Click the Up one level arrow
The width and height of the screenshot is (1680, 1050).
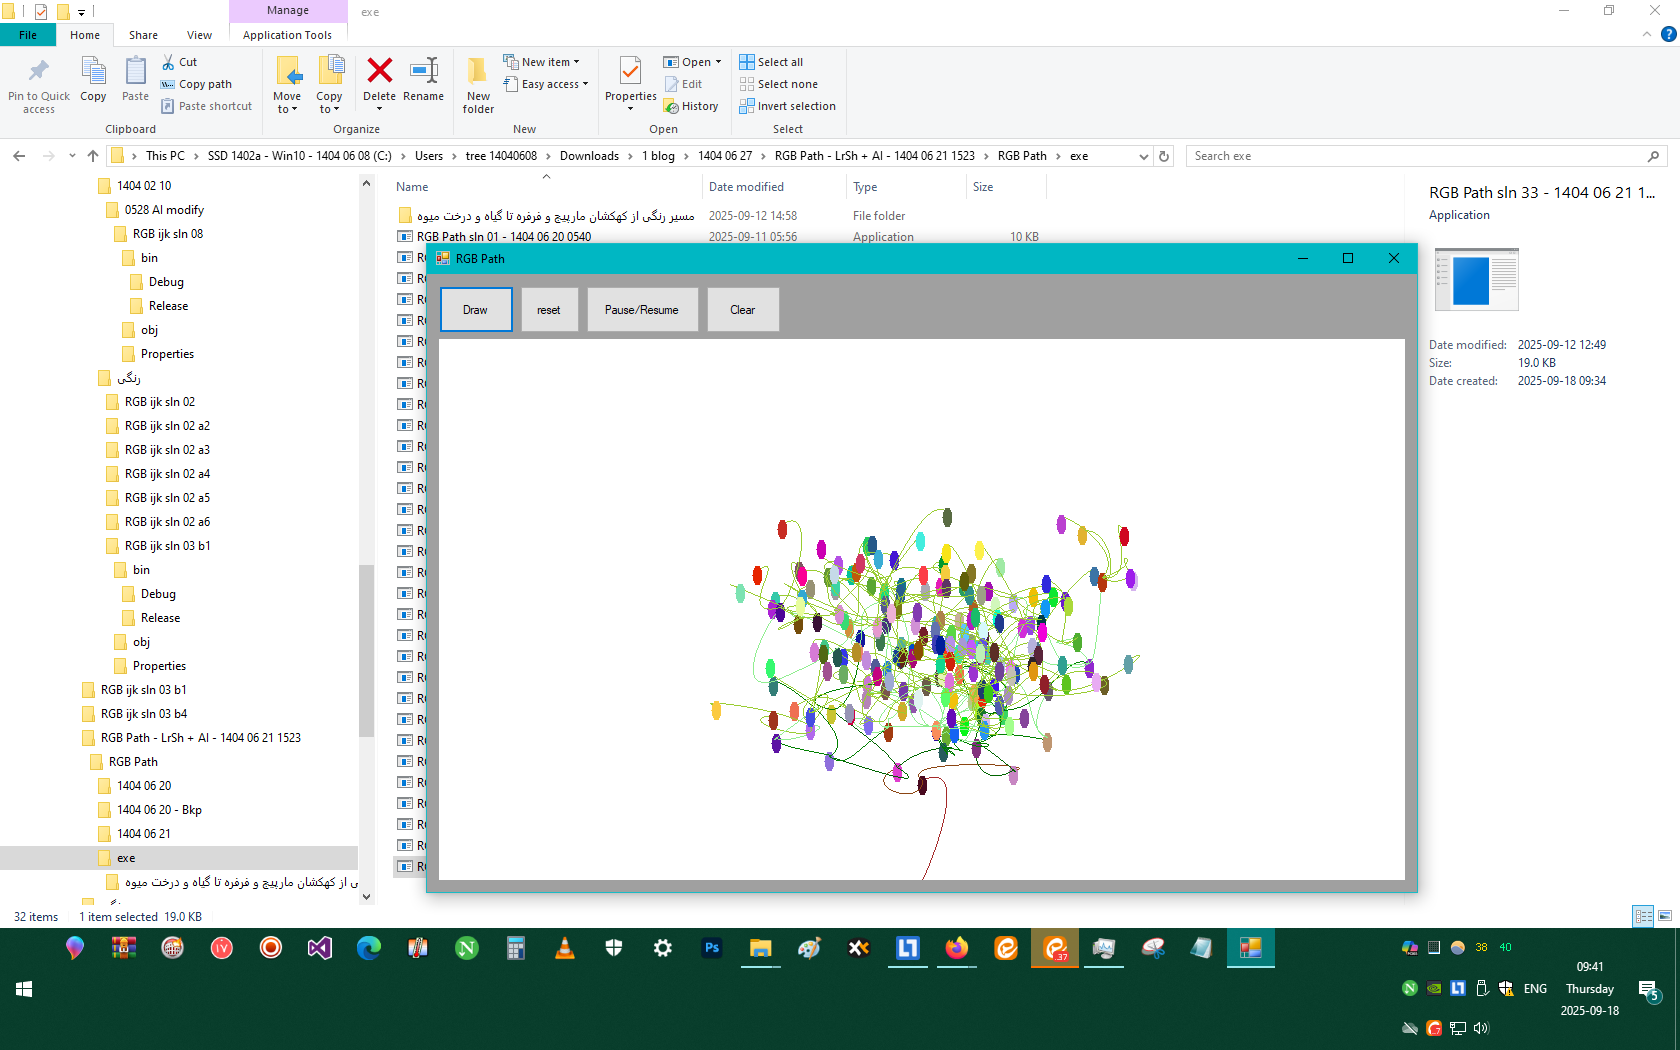pos(93,156)
